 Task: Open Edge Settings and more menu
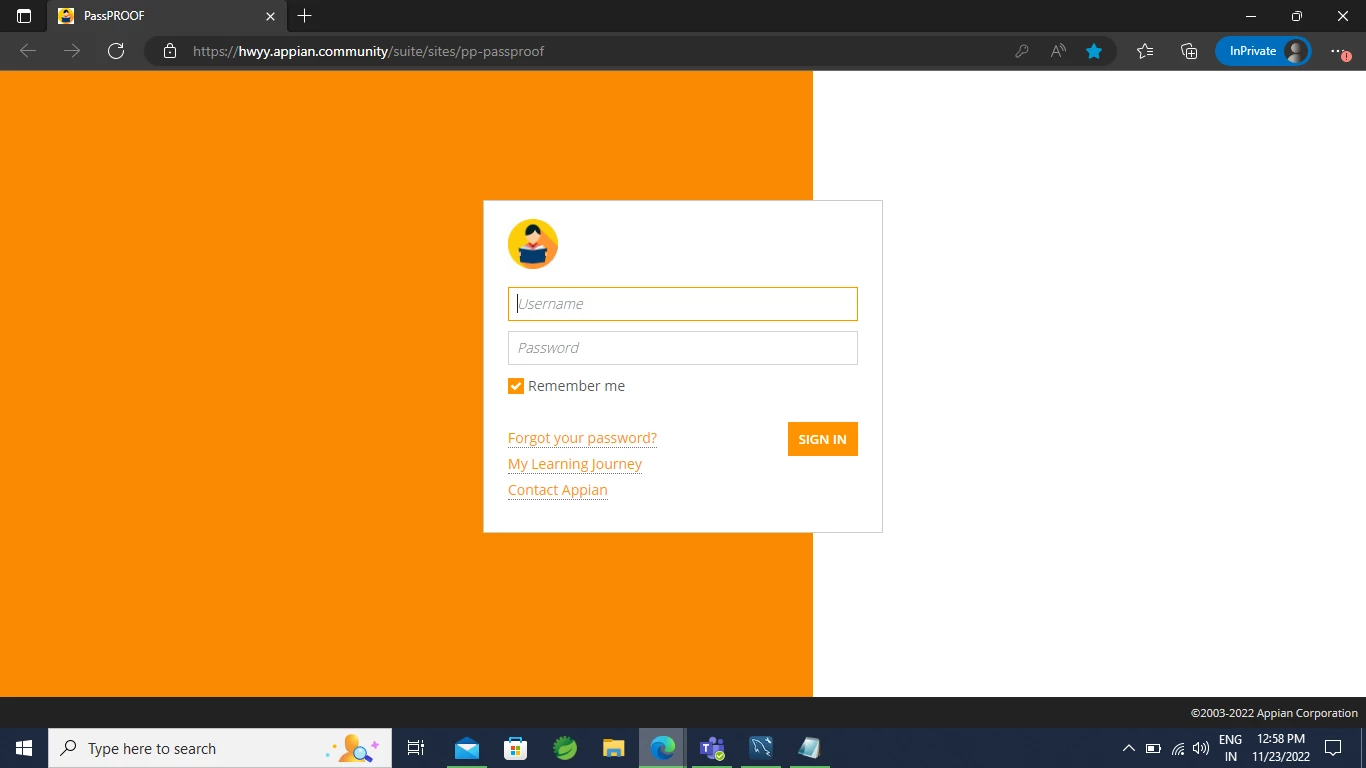click(1339, 51)
